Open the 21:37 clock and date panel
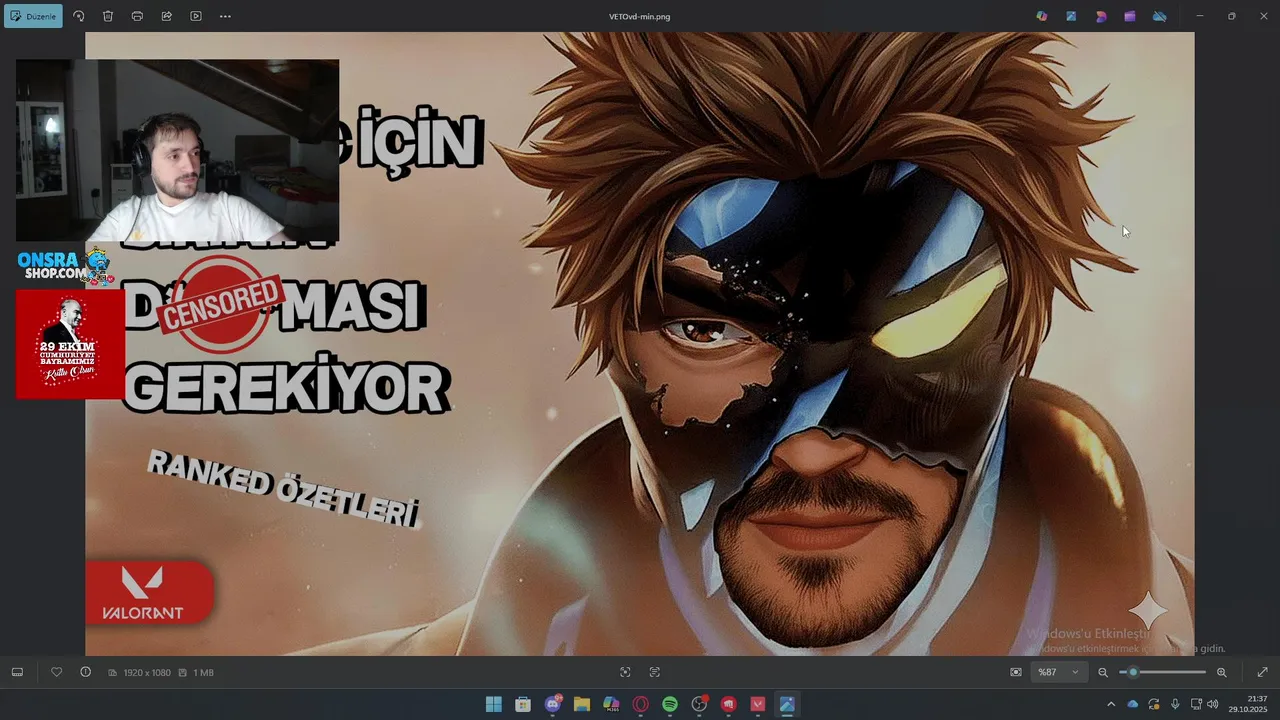1280x720 pixels. coord(1248,704)
